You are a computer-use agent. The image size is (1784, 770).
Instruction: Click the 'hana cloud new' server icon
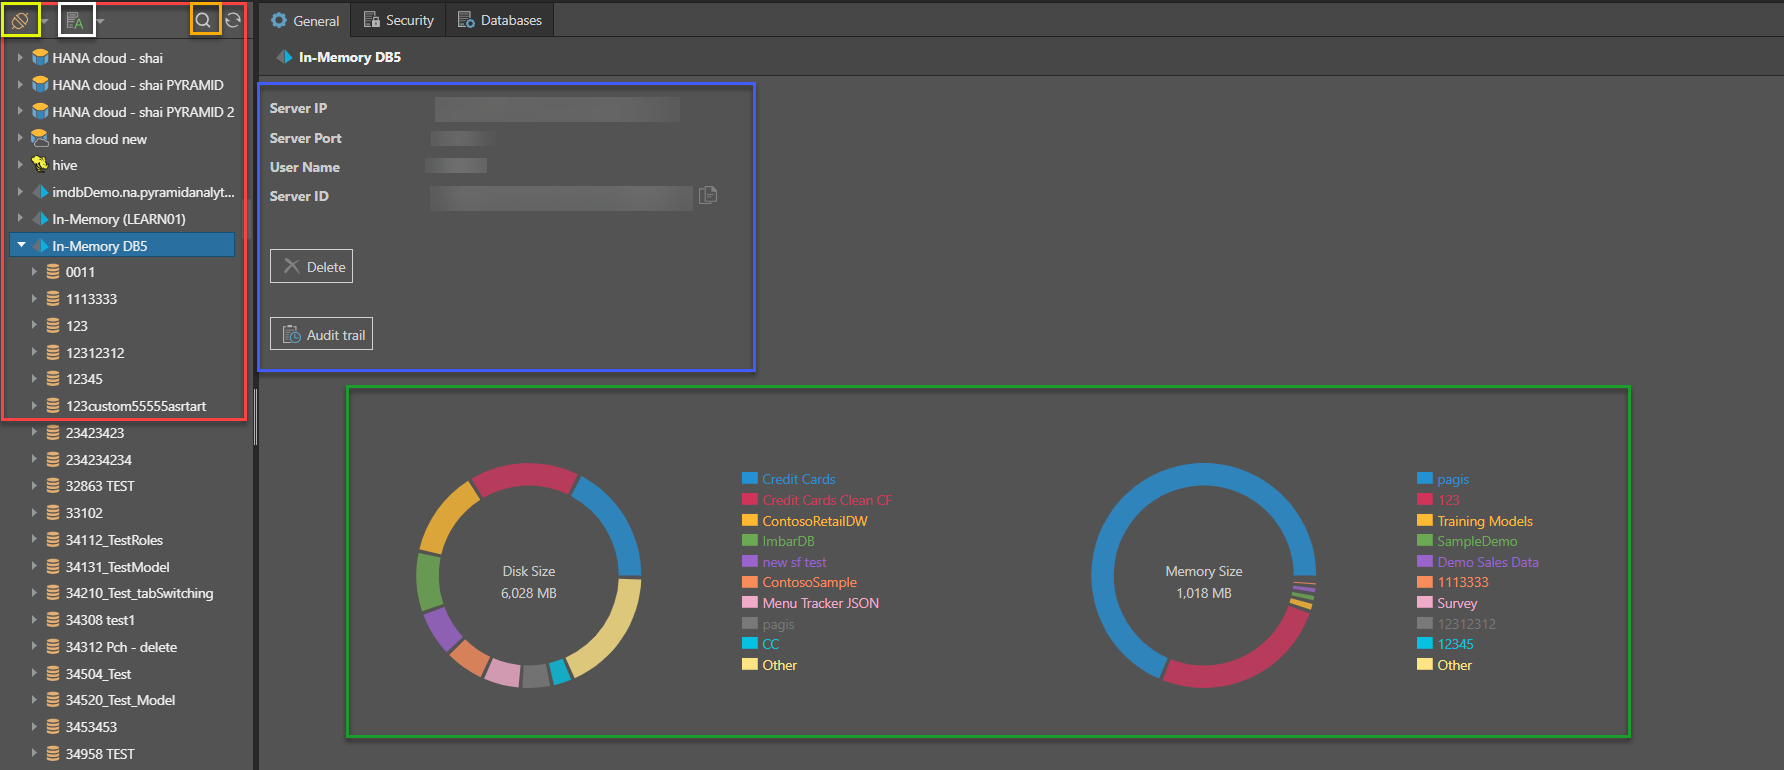tap(40, 139)
